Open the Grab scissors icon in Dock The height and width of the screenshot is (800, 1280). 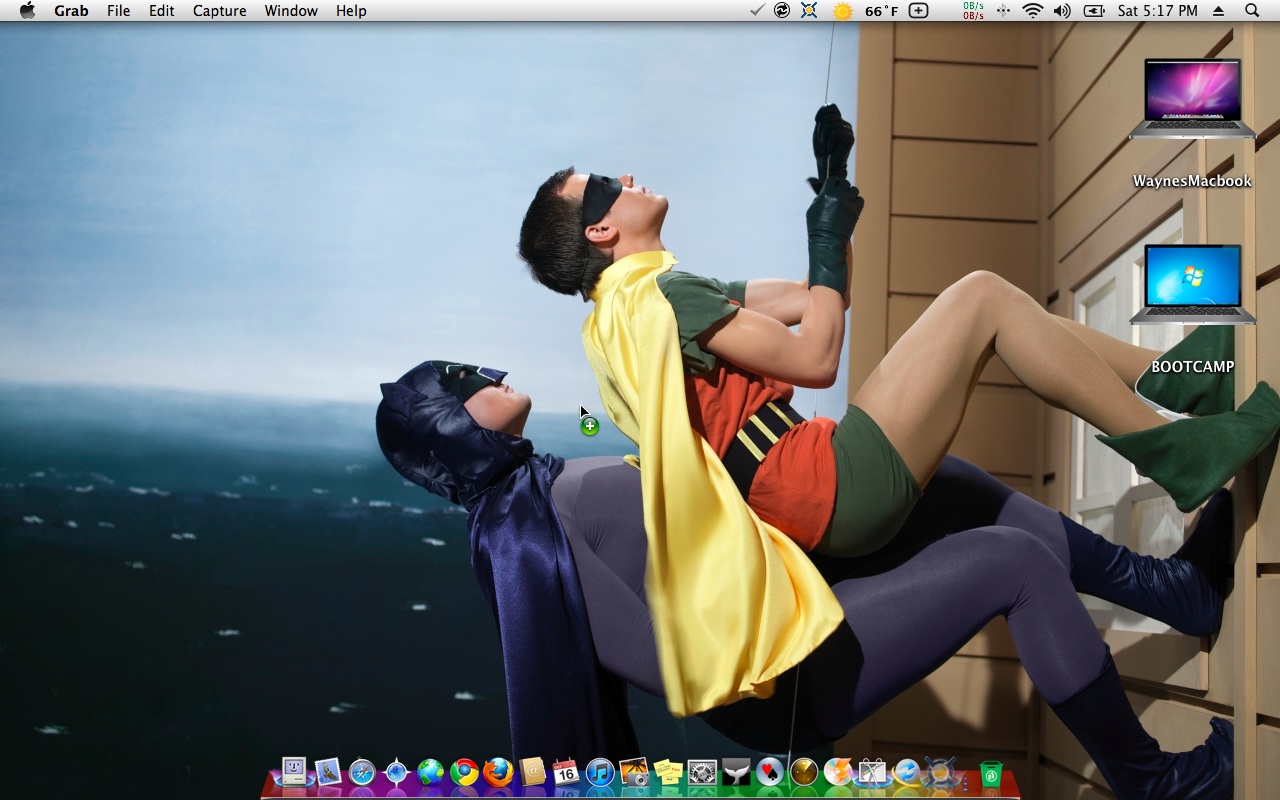click(x=872, y=772)
